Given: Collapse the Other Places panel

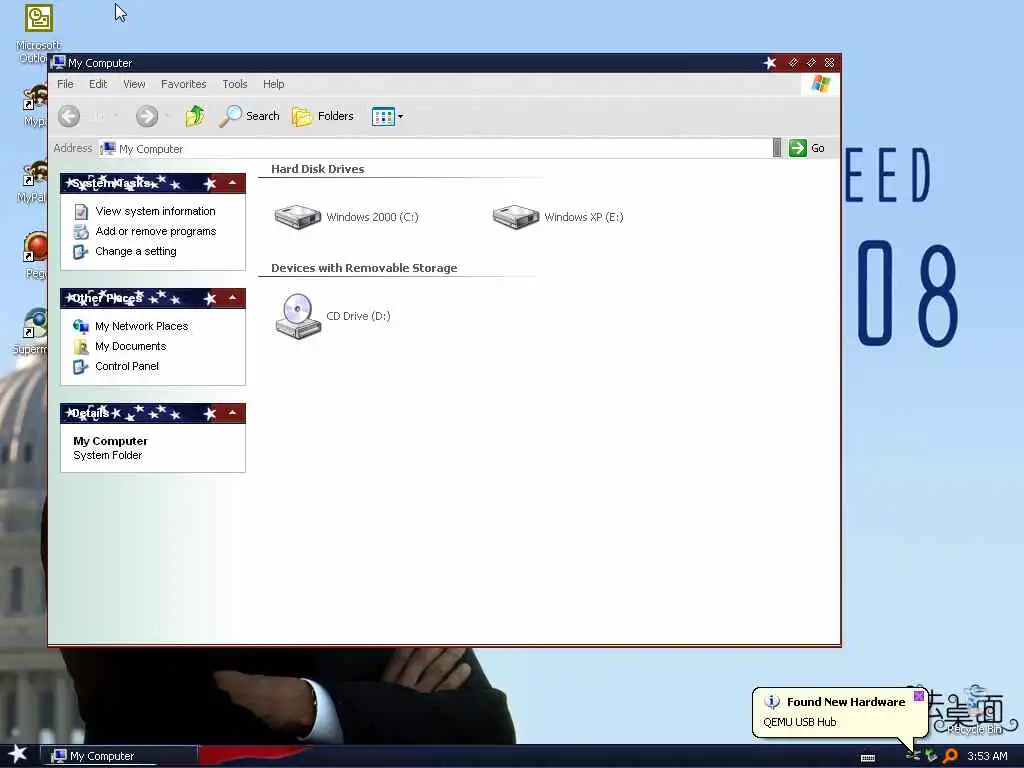Looking at the screenshot, I should click(x=232, y=298).
